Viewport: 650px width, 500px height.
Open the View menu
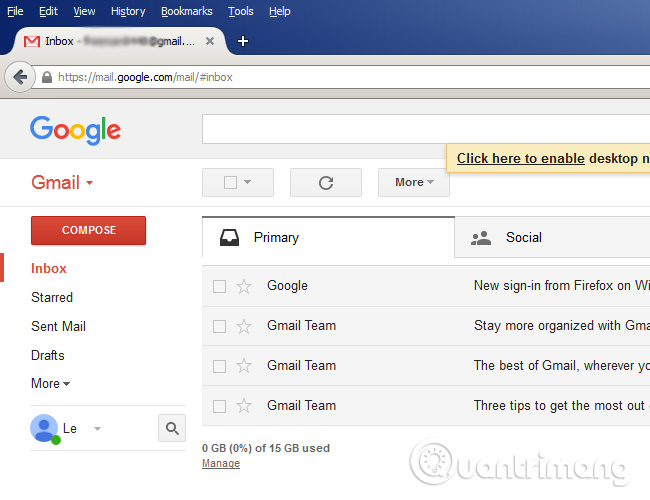point(84,11)
